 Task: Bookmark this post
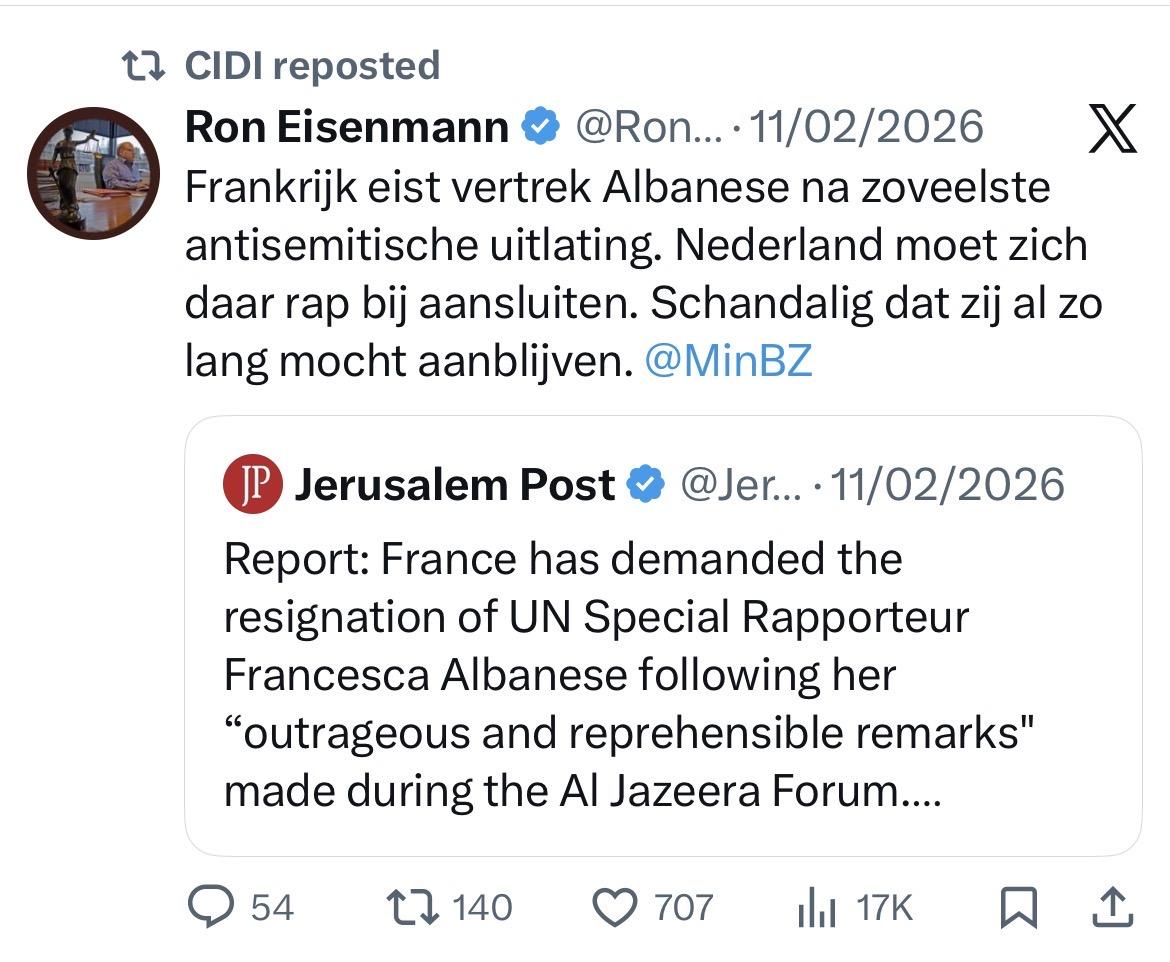coord(1020,908)
